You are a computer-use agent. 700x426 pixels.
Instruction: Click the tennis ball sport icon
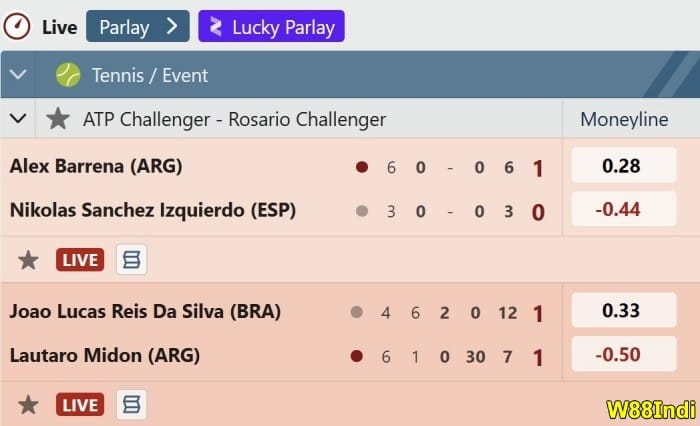click(68, 74)
